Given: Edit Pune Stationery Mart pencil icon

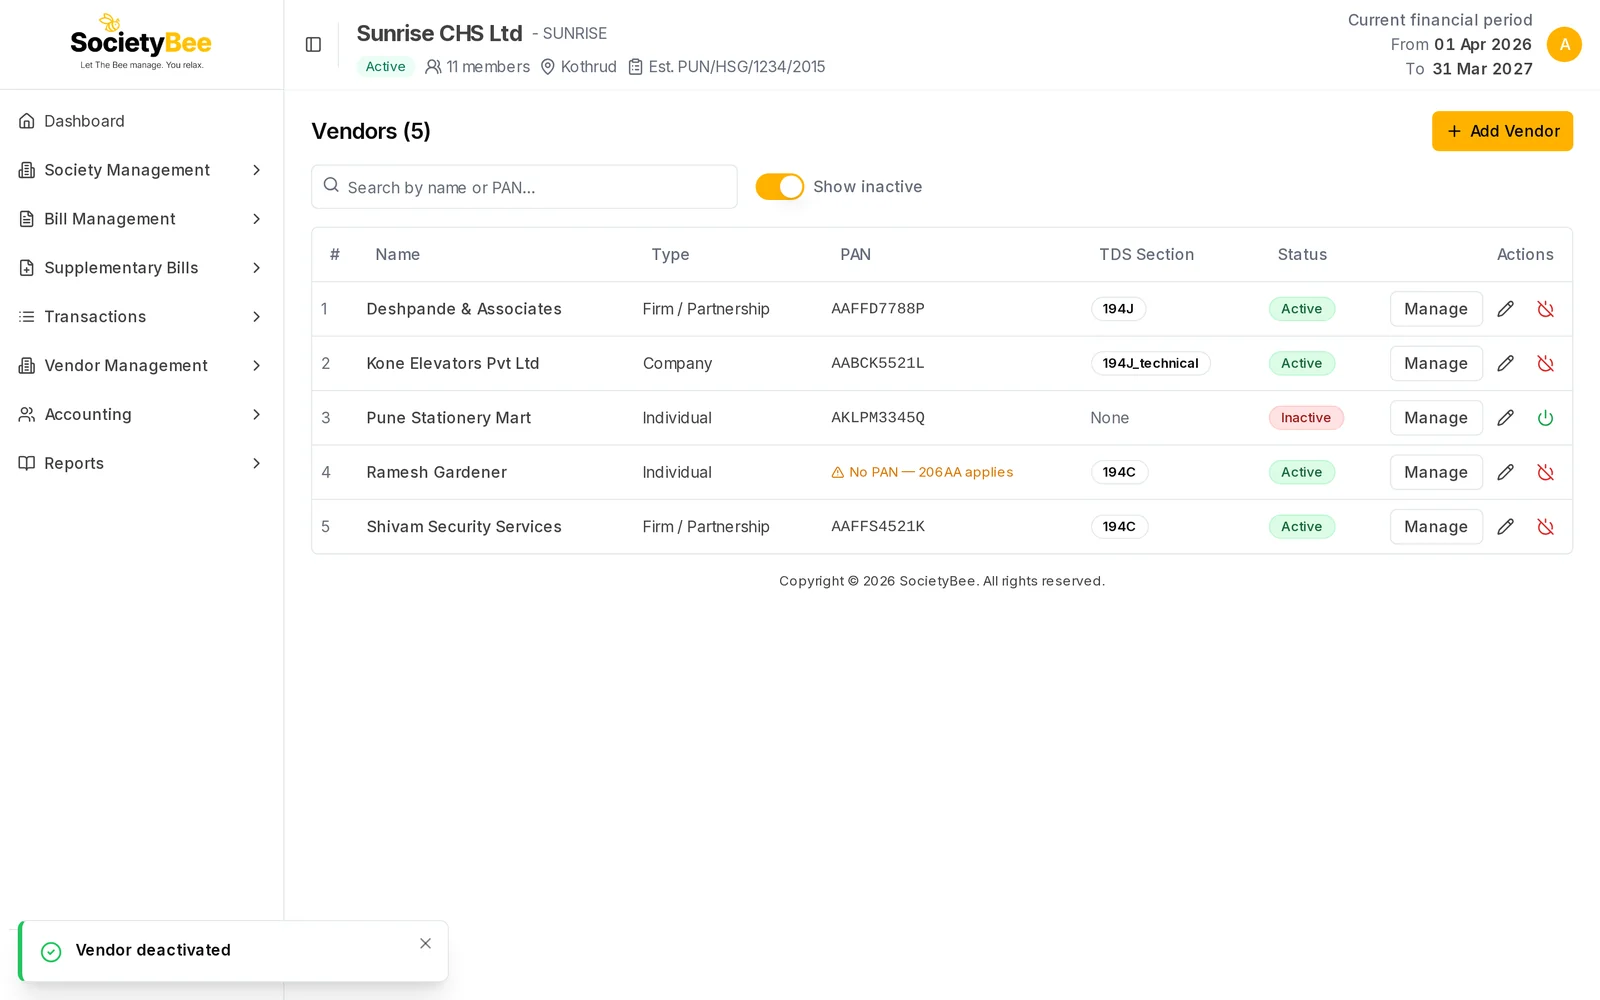Looking at the screenshot, I should pyautogui.click(x=1505, y=418).
